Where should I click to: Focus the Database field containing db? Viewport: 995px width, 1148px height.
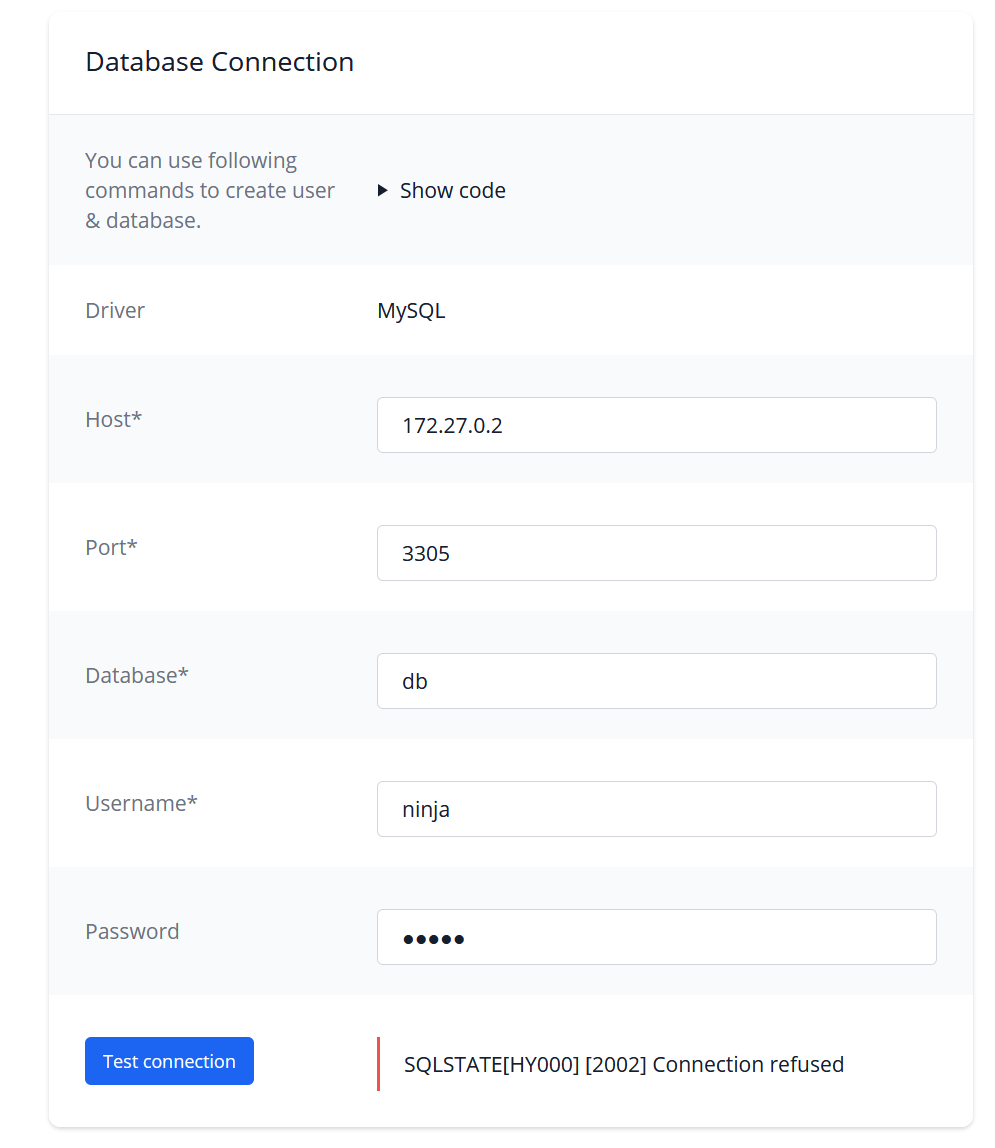tap(656, 681)
